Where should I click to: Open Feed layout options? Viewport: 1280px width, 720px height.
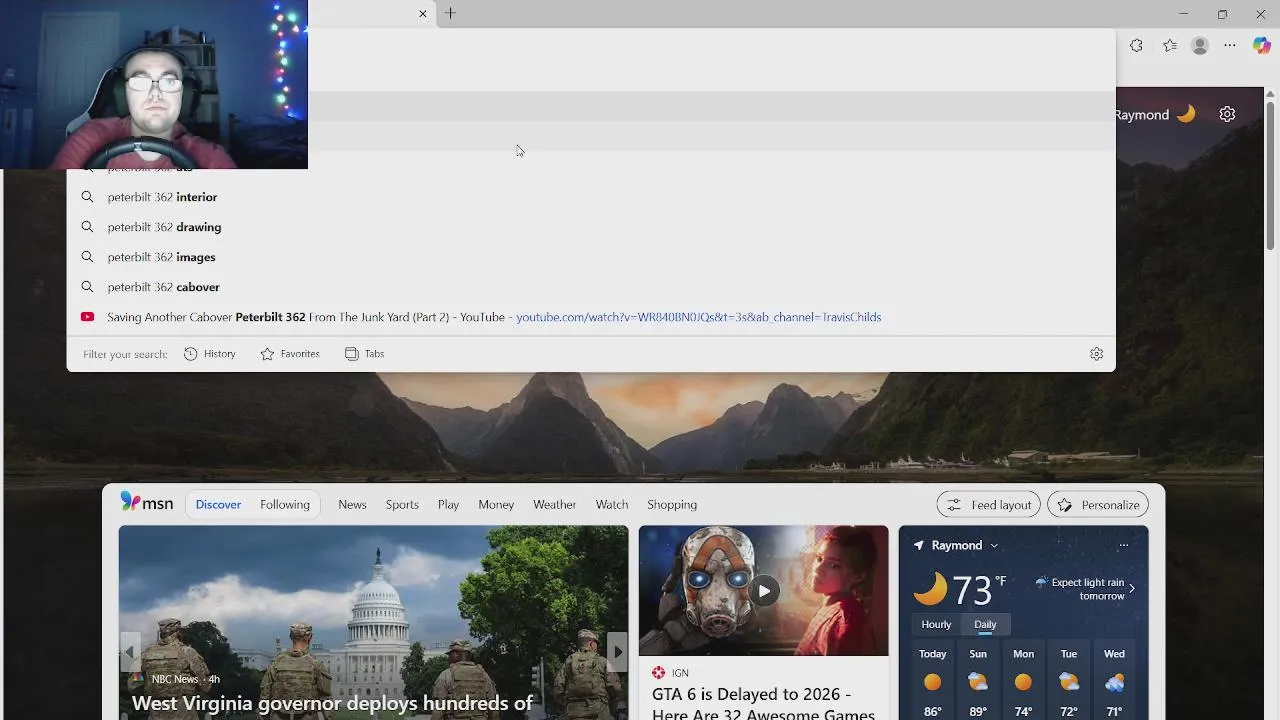(989, 505)
